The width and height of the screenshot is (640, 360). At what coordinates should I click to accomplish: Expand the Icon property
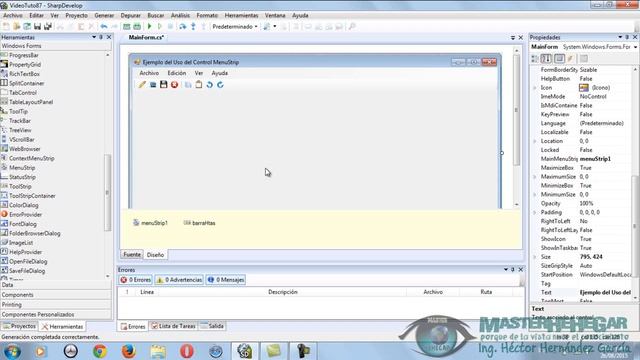point(535,88)
